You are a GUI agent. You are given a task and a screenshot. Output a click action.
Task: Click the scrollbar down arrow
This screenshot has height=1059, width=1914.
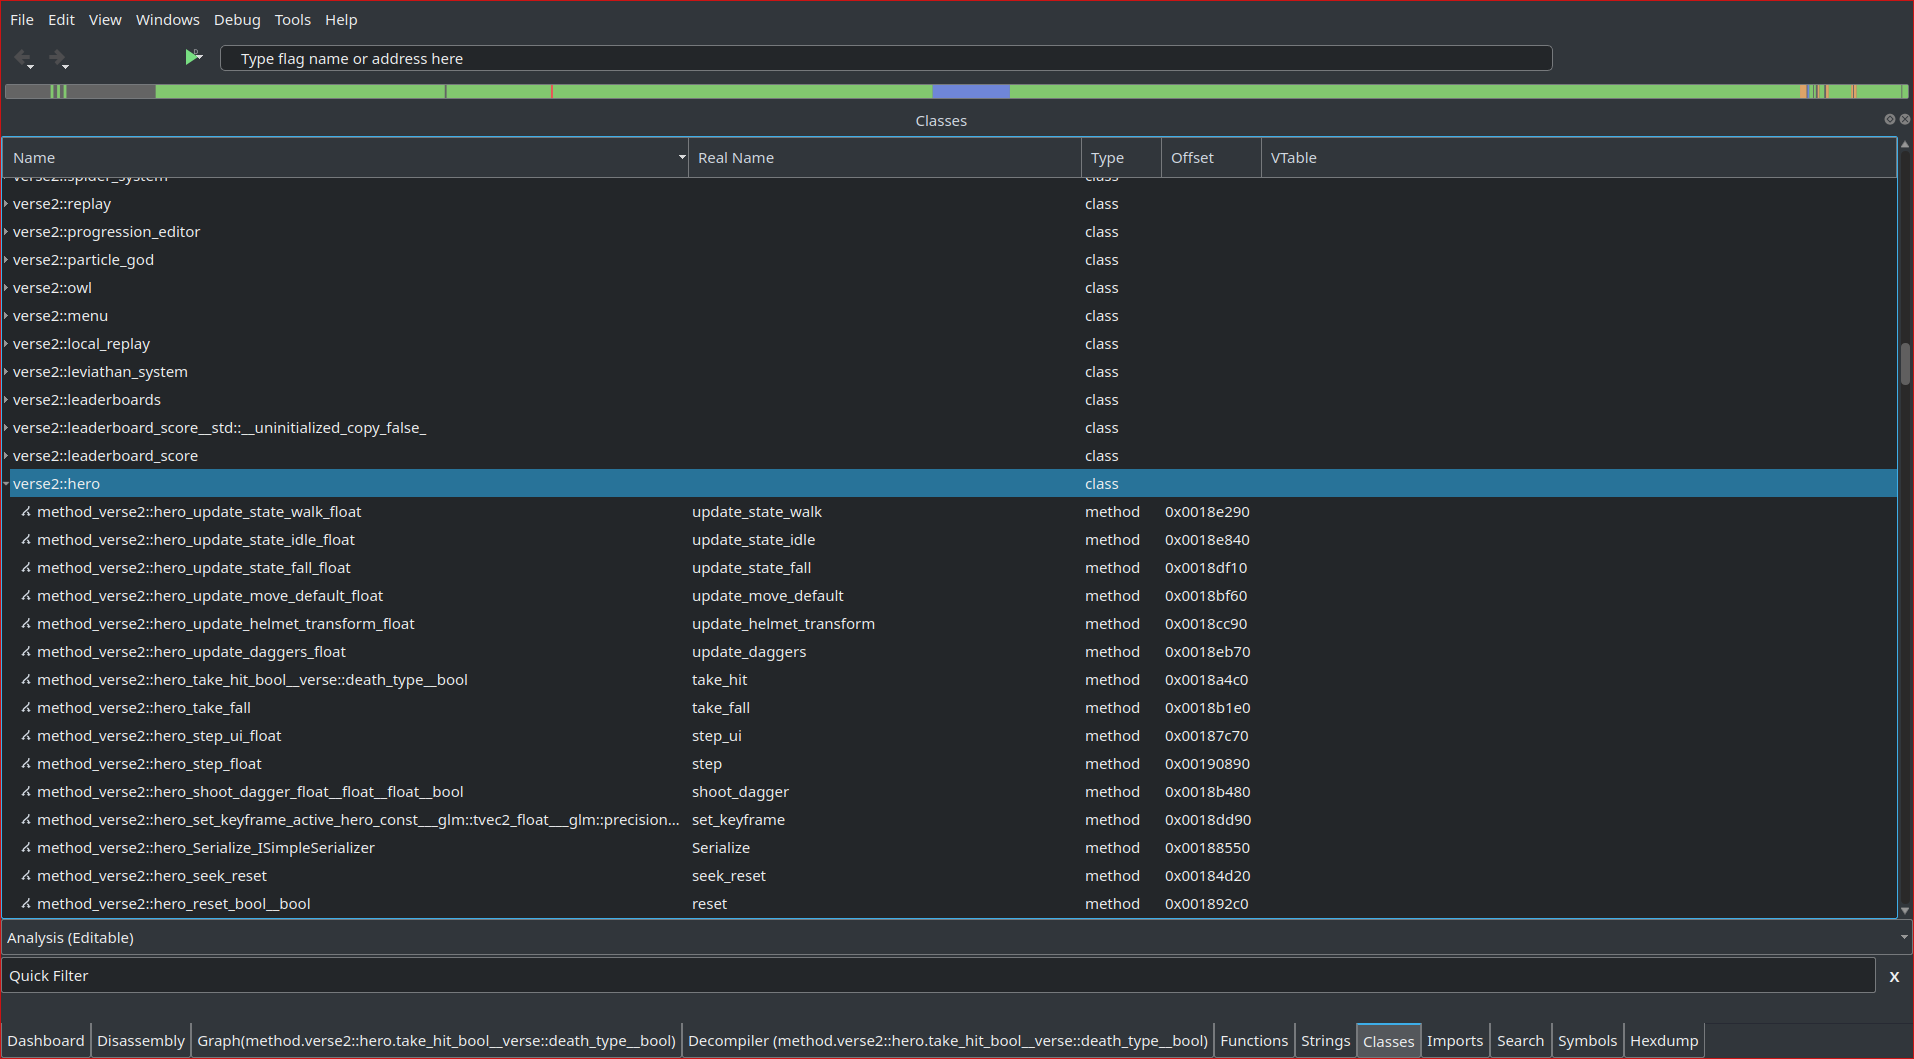(x=1905, y=910)
